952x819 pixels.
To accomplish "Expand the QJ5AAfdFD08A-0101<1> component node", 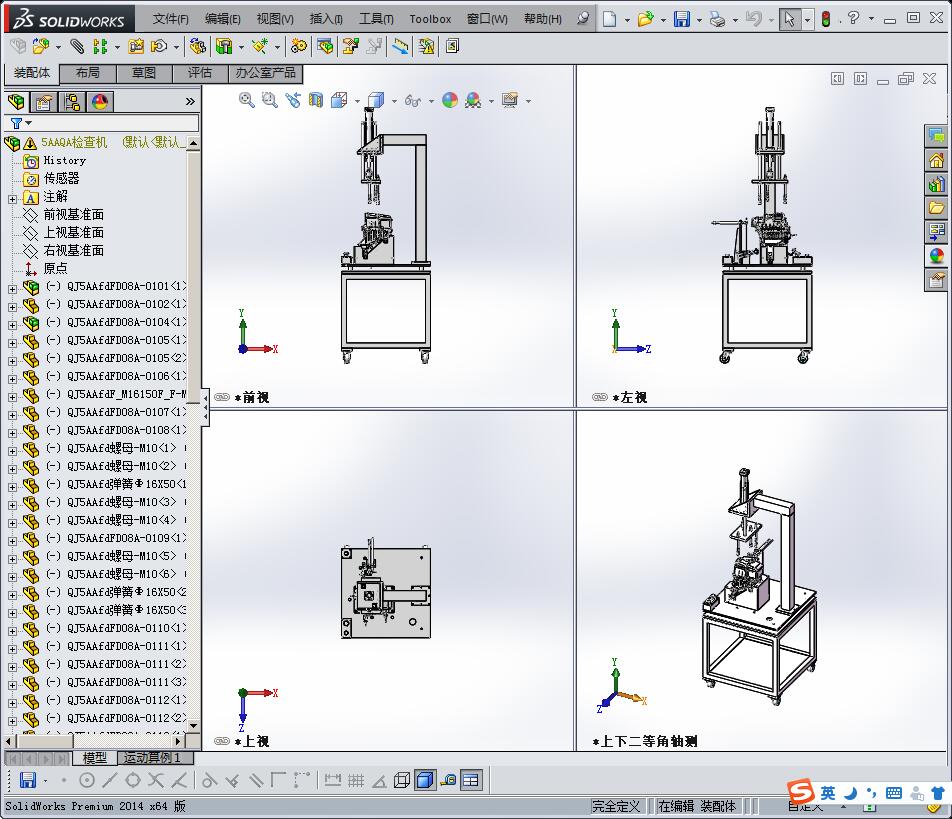I will (12, 289).
